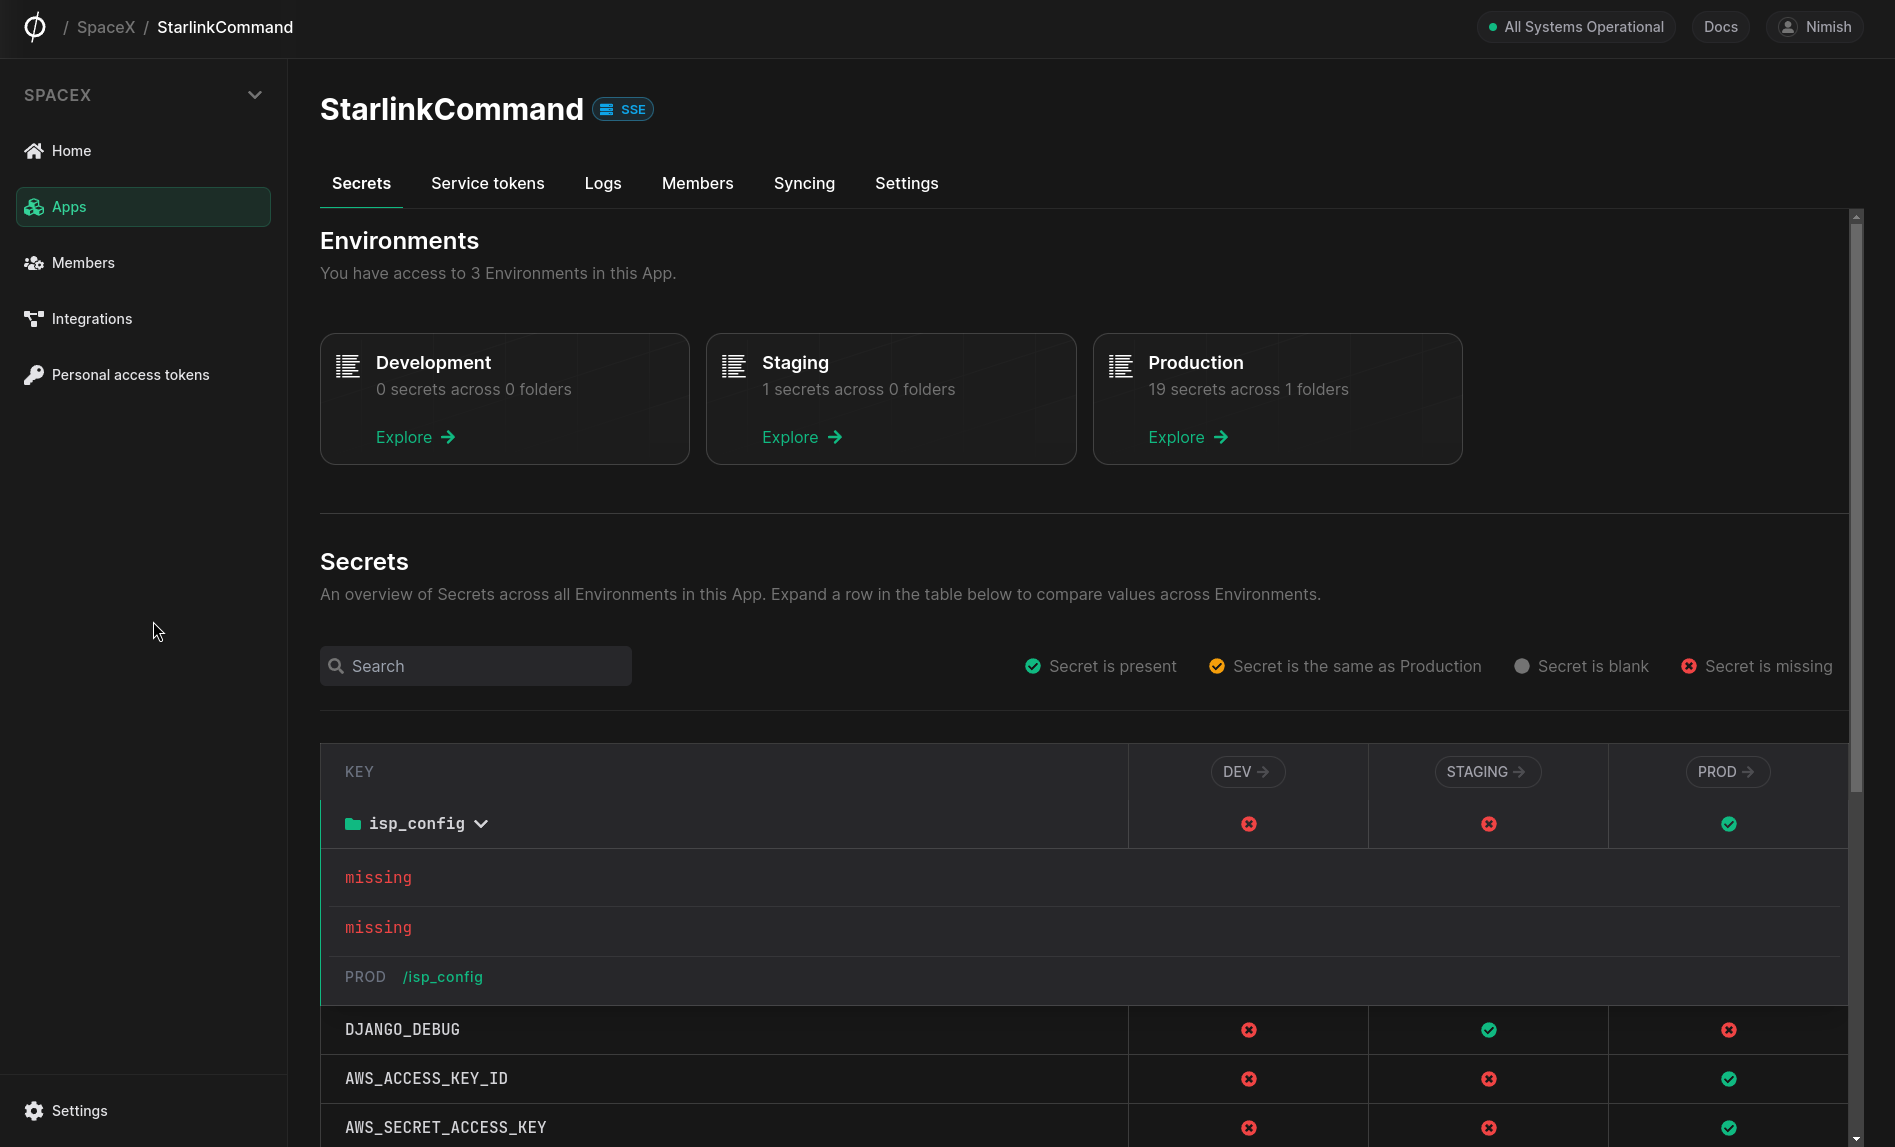The image size is (1895, 1147).
Task: Open the Syncing tab
Action: click(x=804, y=183)
